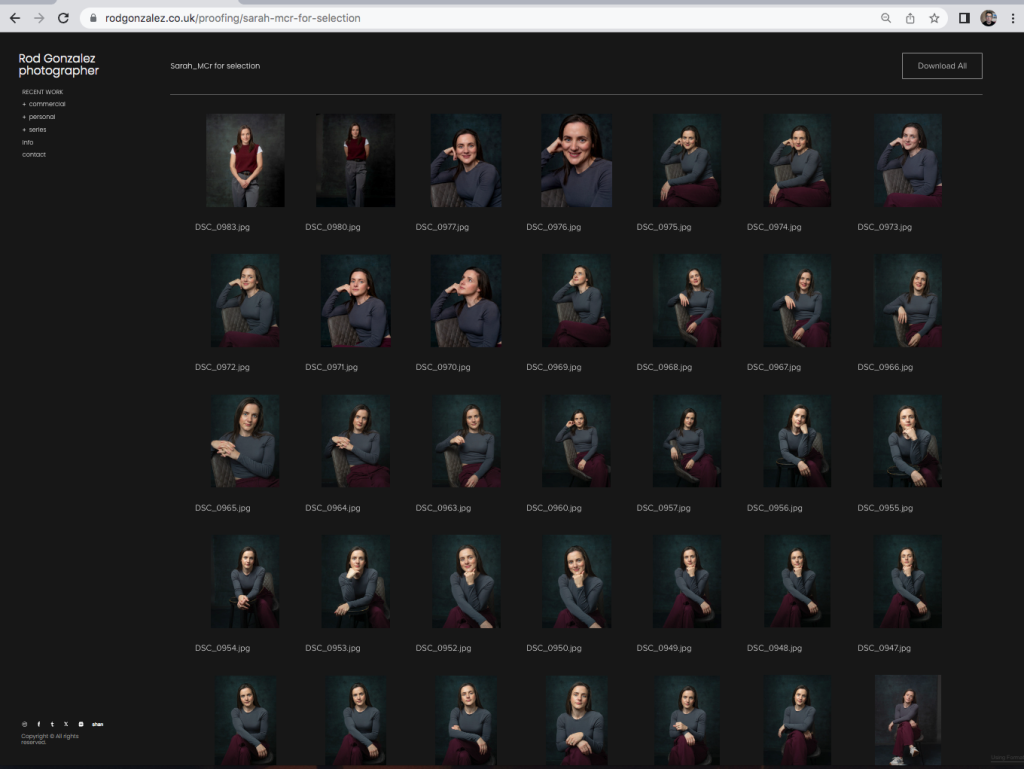Open the X (Twitter) social icon

point(66,724)
